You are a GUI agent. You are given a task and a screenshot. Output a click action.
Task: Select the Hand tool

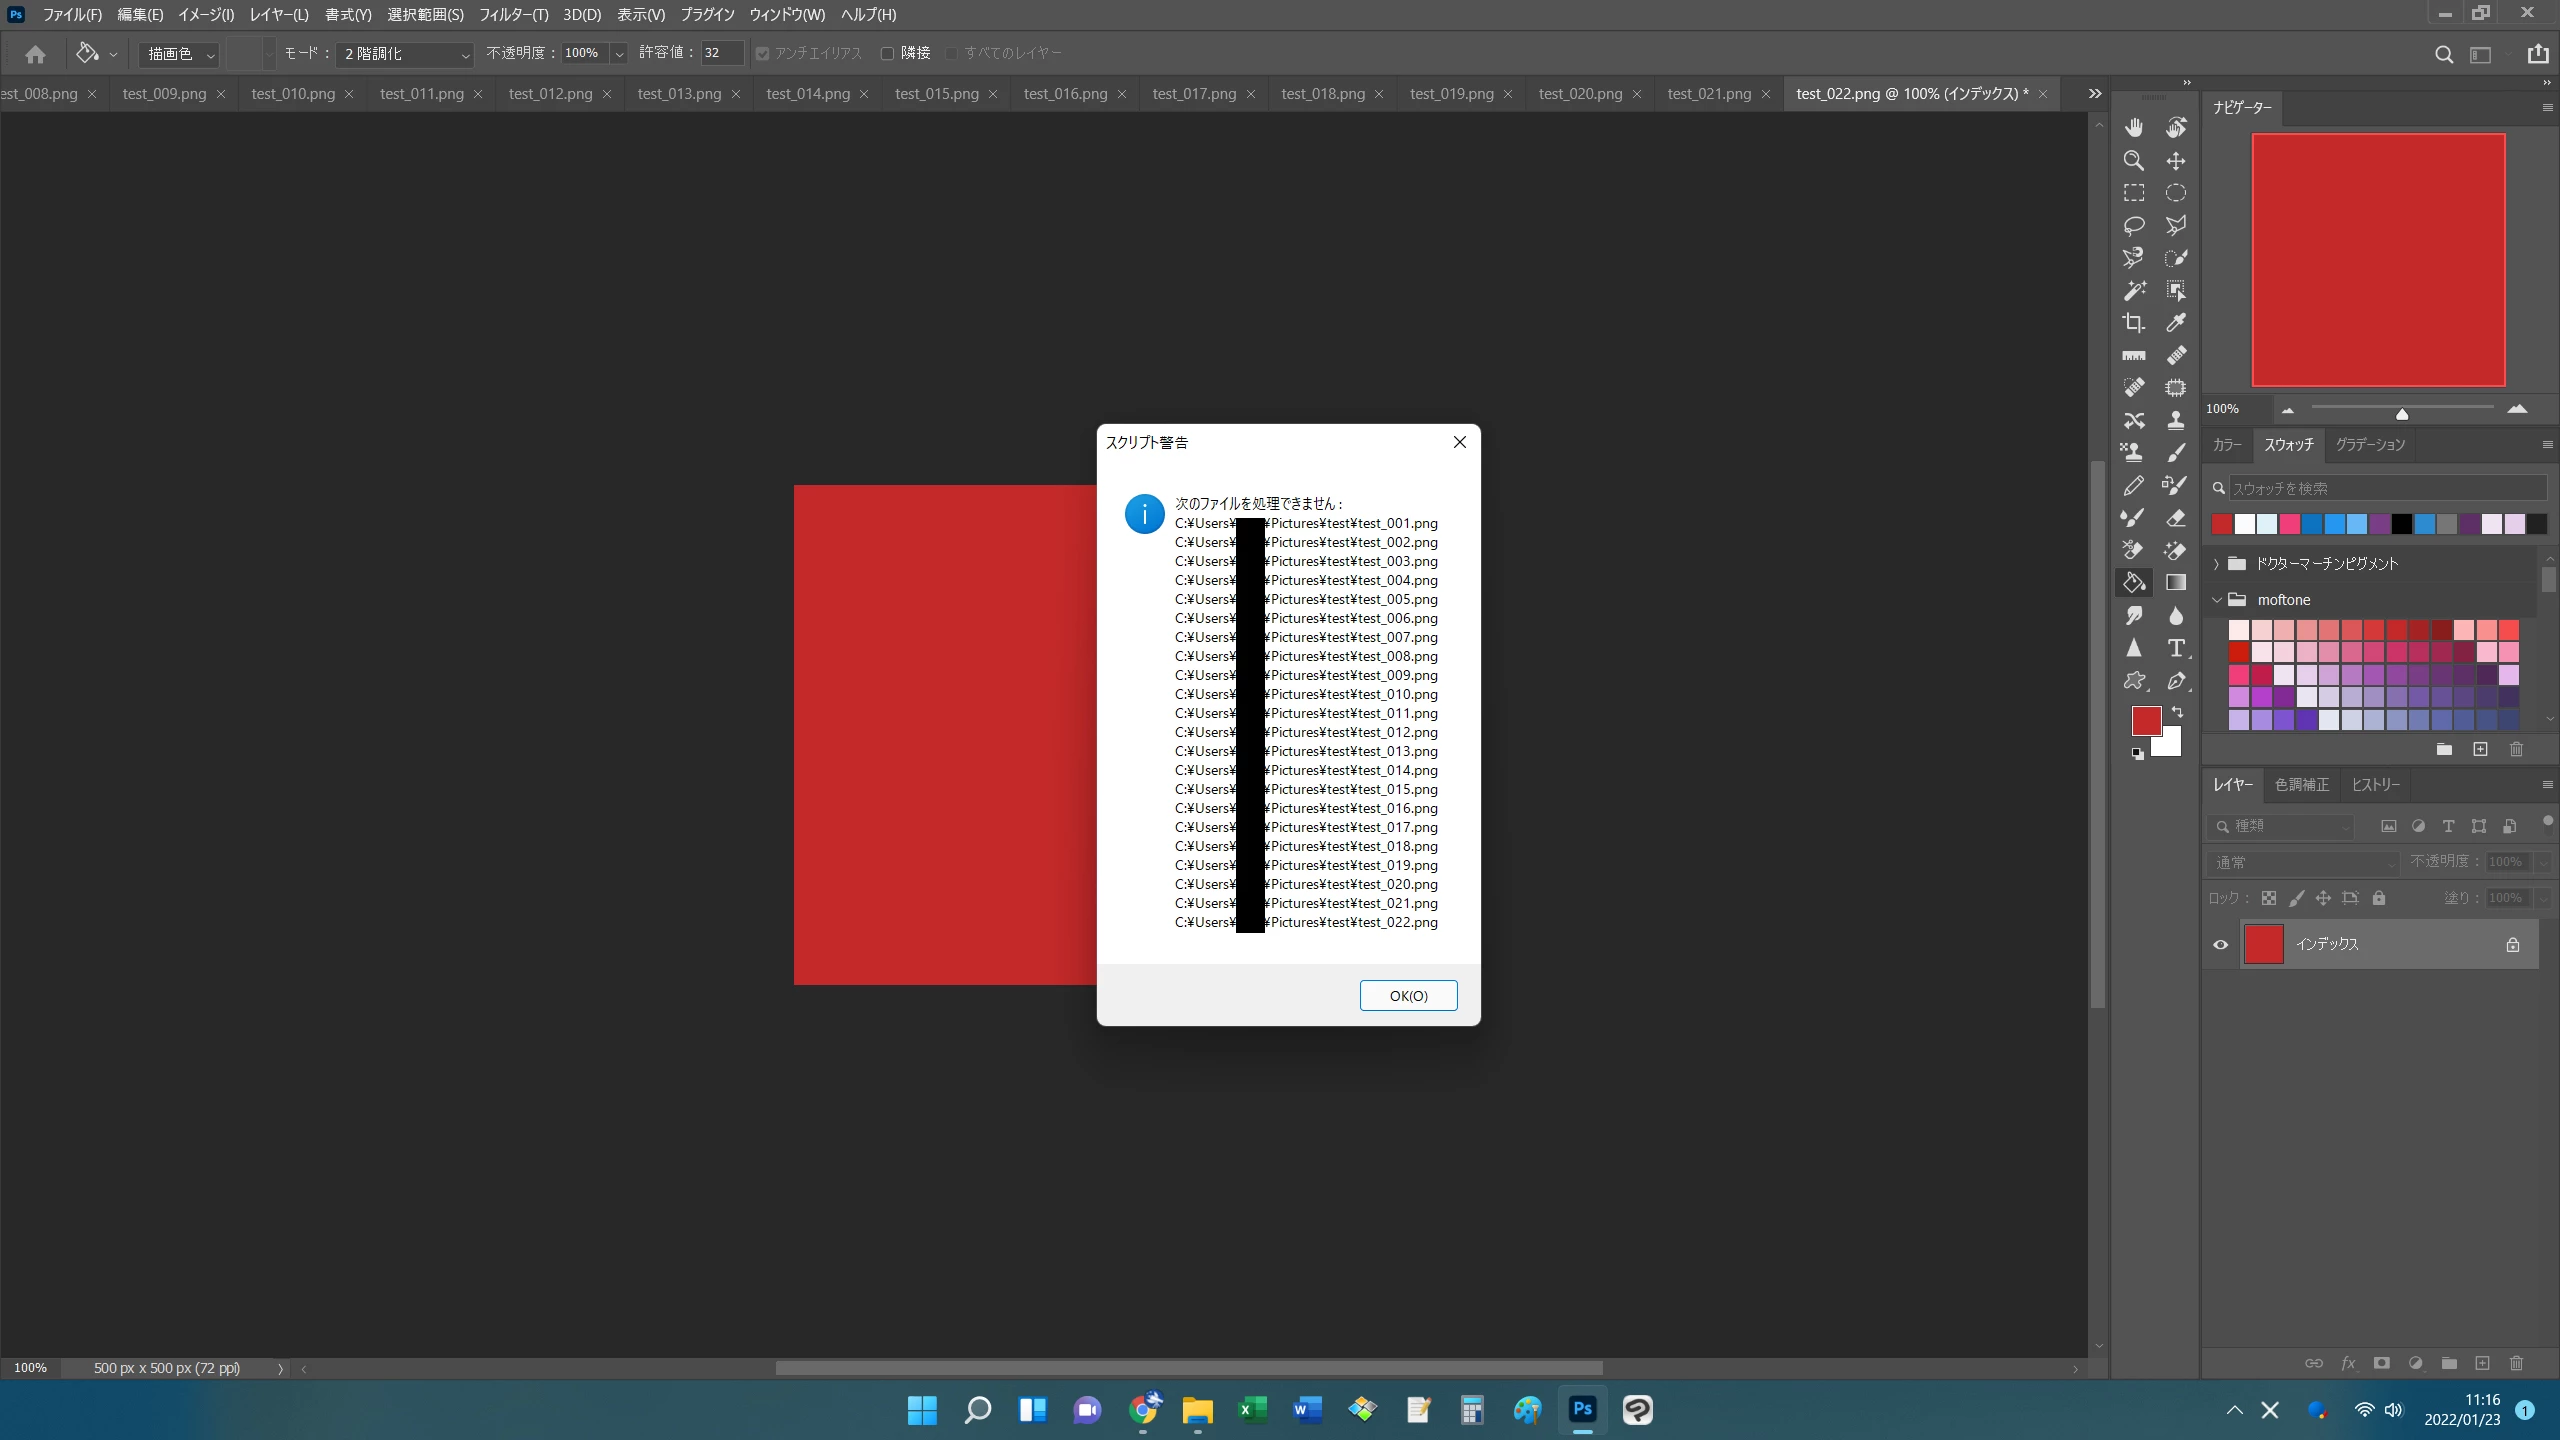(2133, 127)
